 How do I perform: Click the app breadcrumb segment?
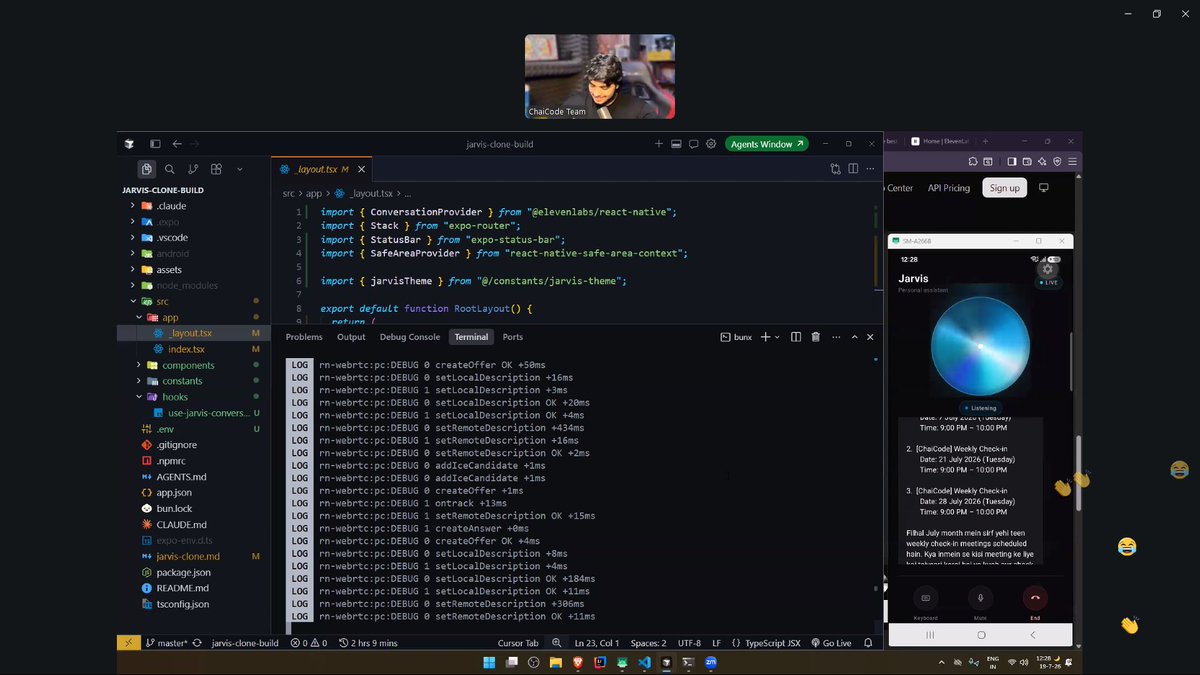pyautogui.click(x=314, y=193)
